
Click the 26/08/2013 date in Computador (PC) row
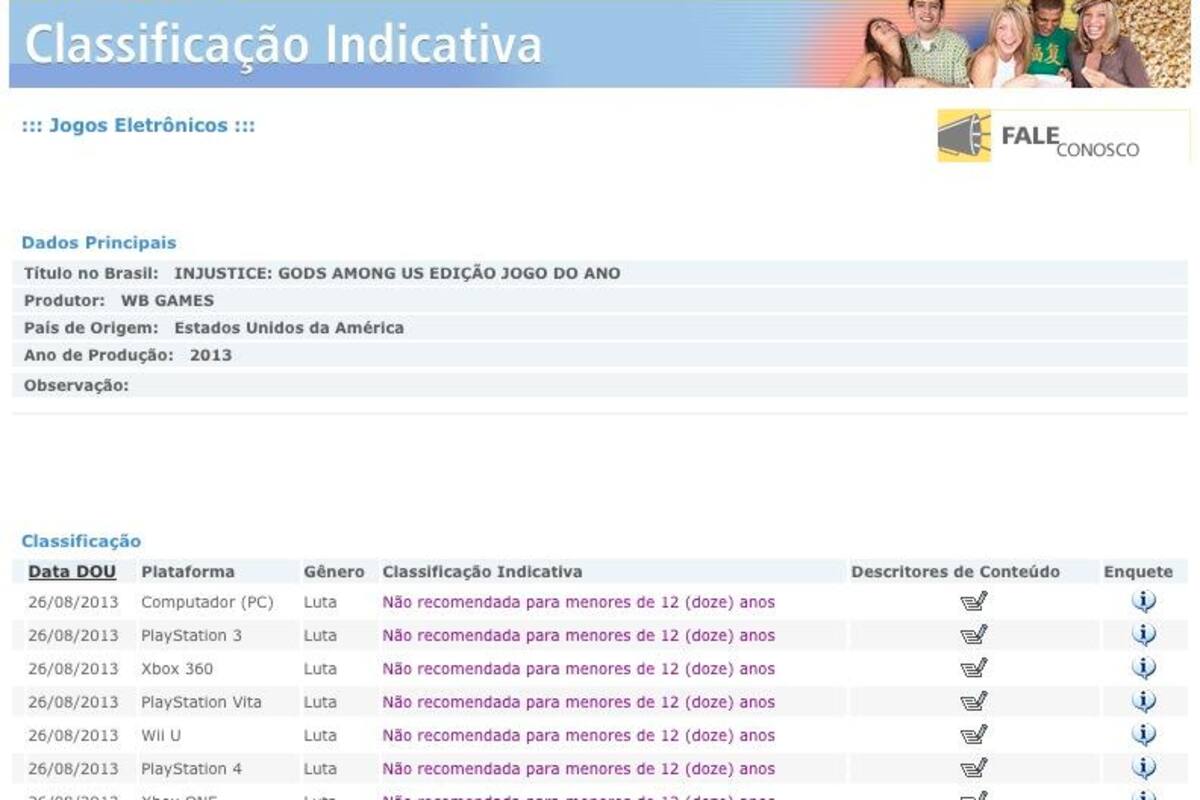[x=73, y=602]
